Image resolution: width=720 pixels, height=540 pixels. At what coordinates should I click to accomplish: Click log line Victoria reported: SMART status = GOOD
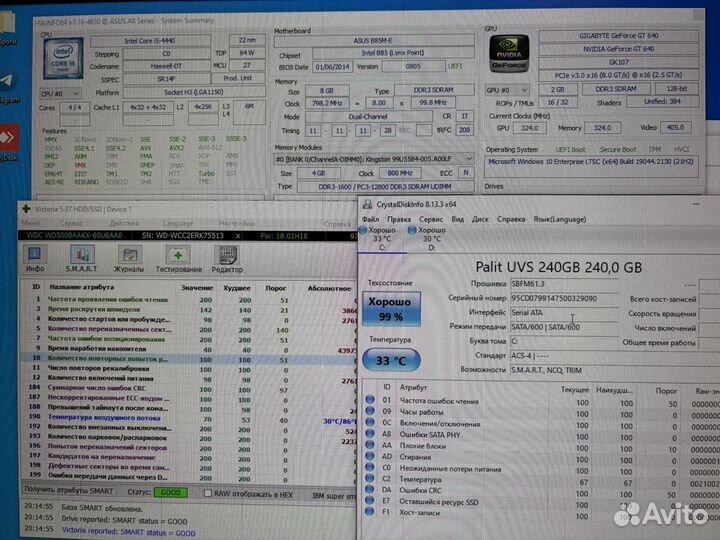129,533
